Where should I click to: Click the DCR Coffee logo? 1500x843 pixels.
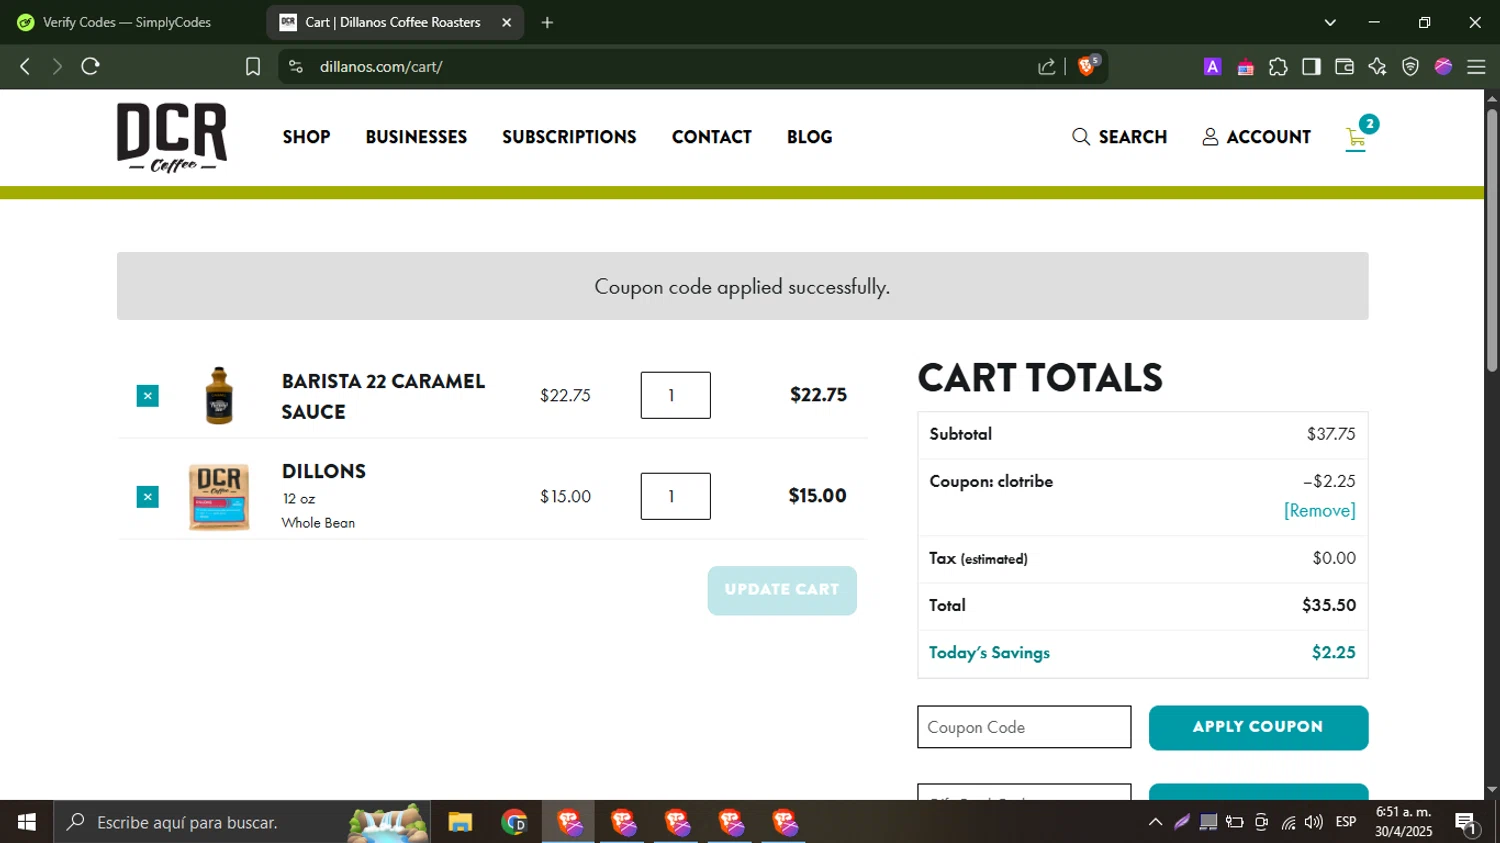tap(172, 138)
